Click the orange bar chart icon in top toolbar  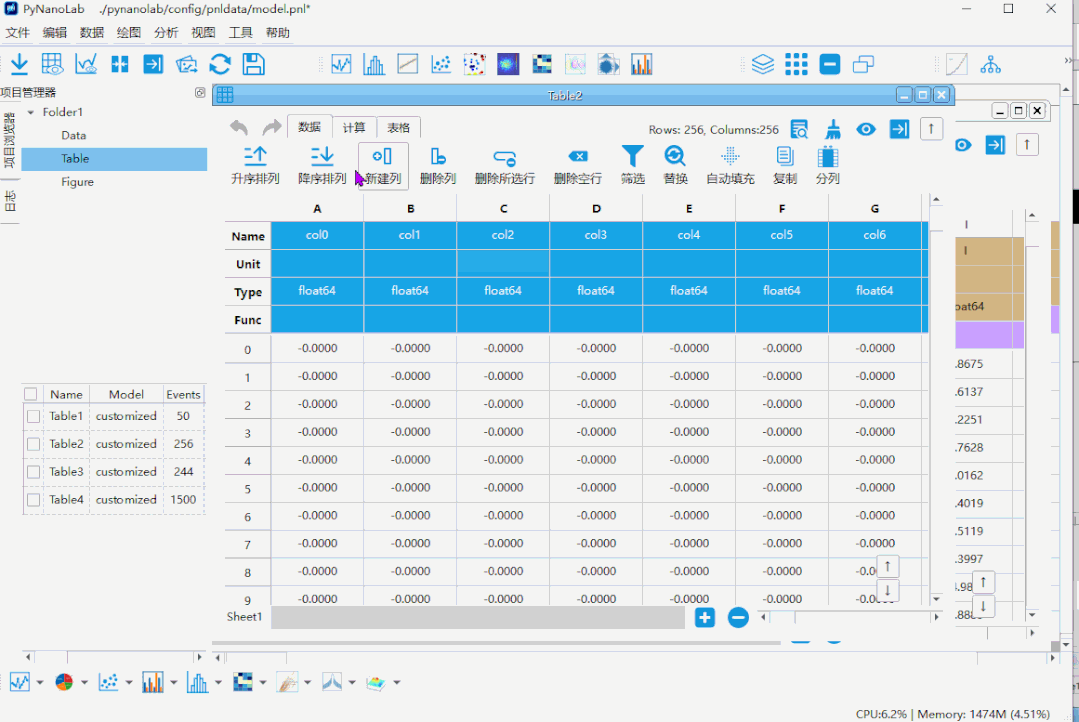[641, 65]
